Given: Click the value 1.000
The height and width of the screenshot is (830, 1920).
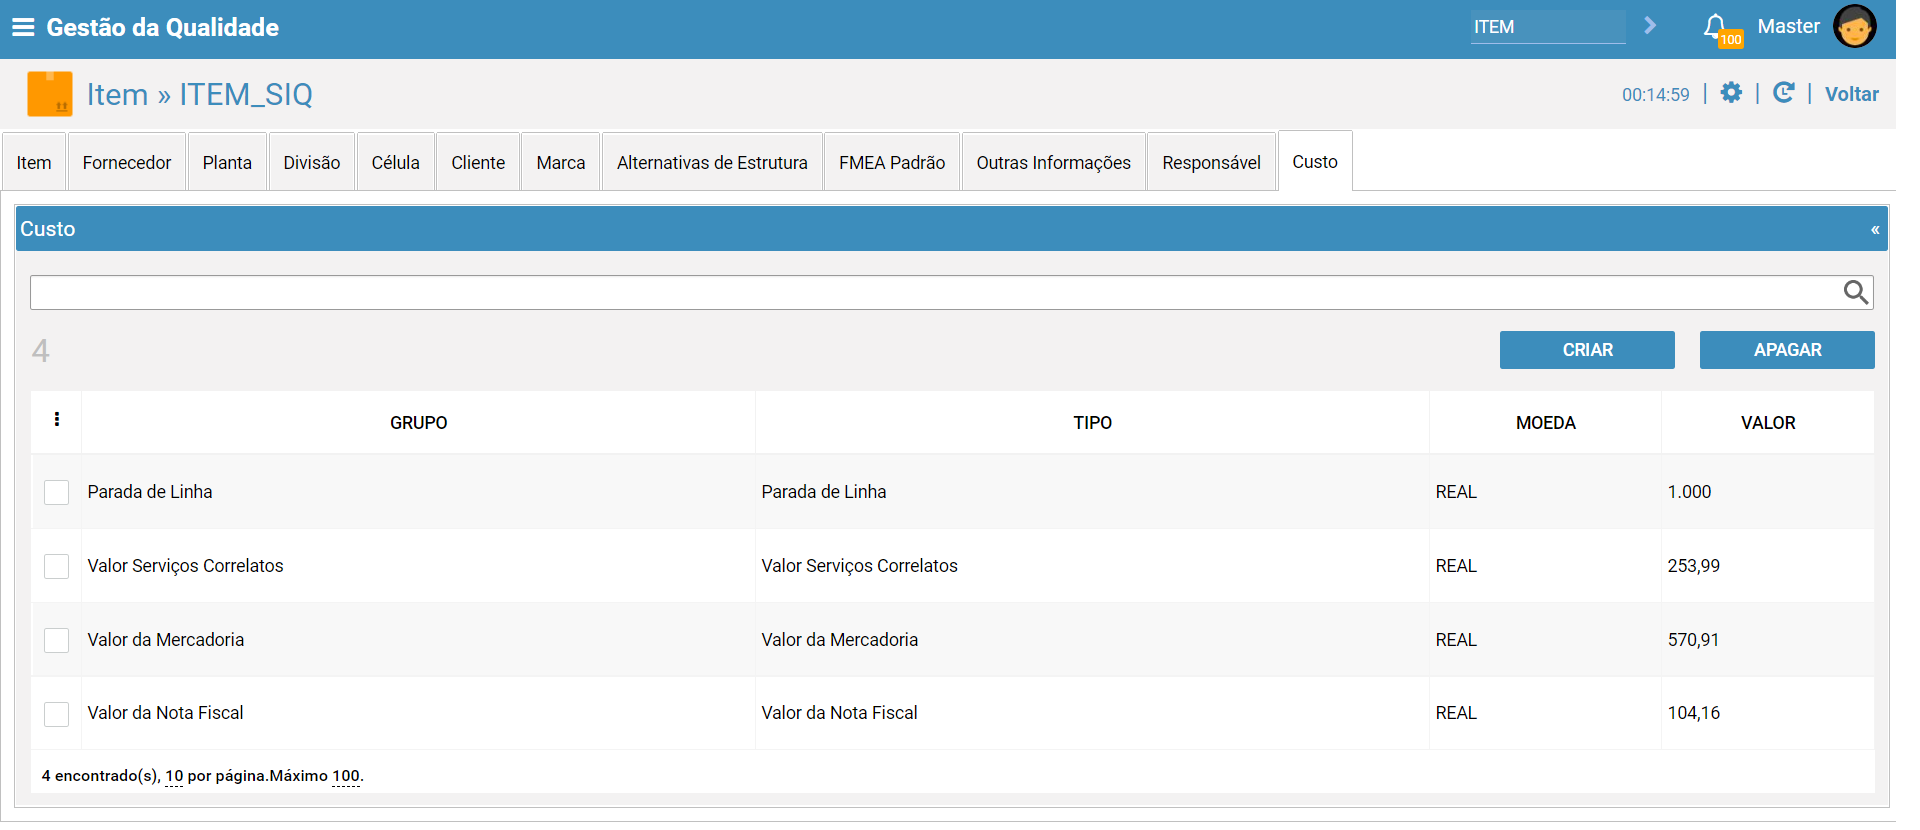Looking at the screenshot, I should pos(1689,492).
